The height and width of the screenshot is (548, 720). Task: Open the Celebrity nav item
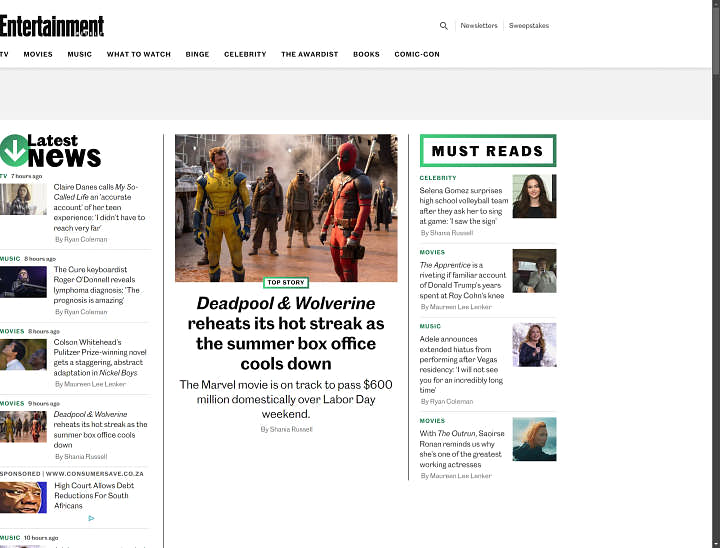tap(245, 54)
